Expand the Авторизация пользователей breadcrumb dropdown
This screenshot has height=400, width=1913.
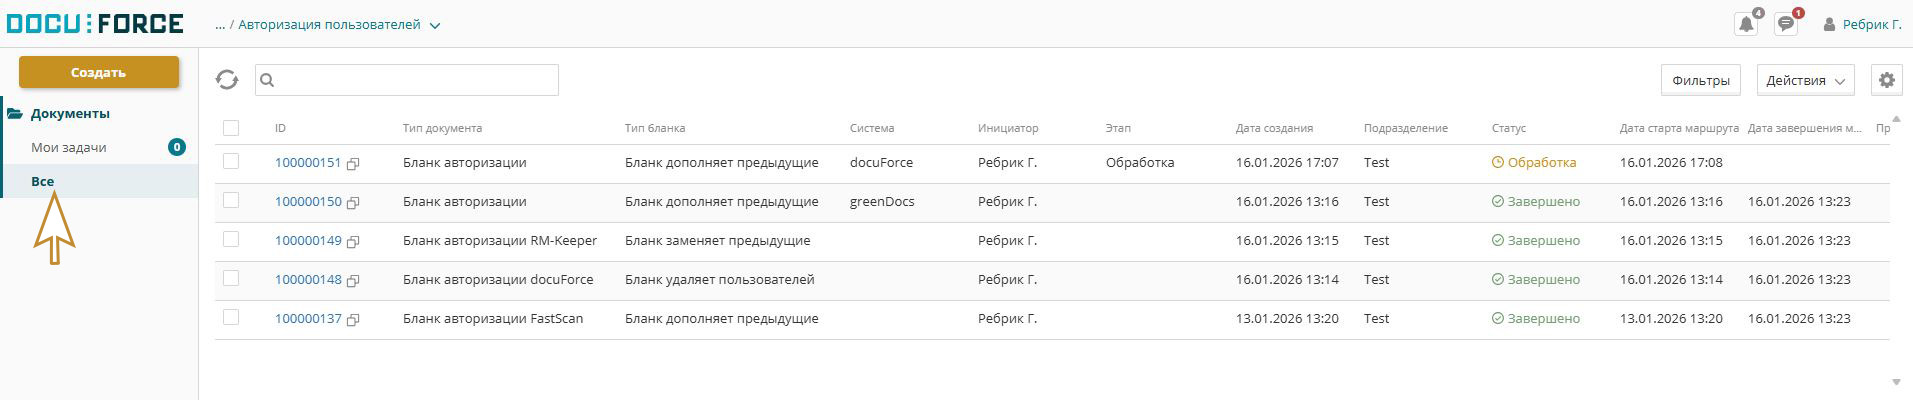point(435,26)
